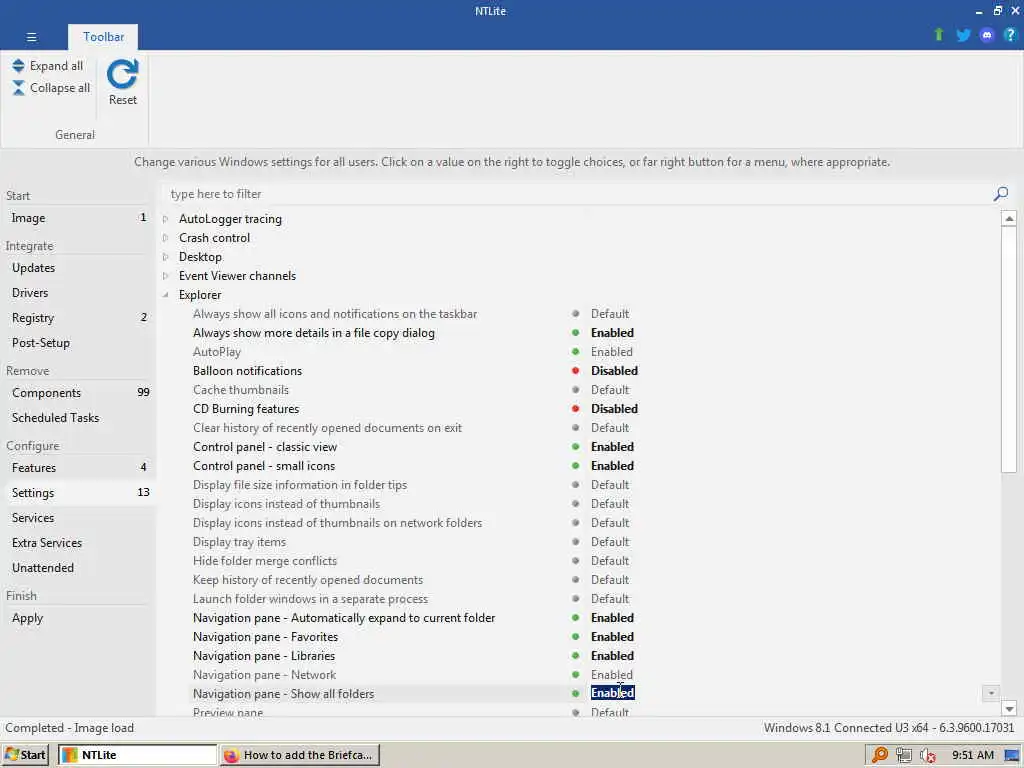The image size is (1024, 768).
Task: Click the Expand all label
Action: click(x=56, y=66)
